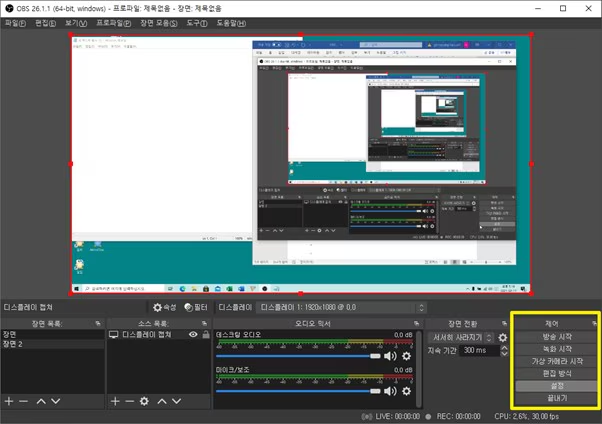Expand the 서서히 사라지기 transition dropdown
The height and width of the screenshot is (424, 602).
(490, 338)
